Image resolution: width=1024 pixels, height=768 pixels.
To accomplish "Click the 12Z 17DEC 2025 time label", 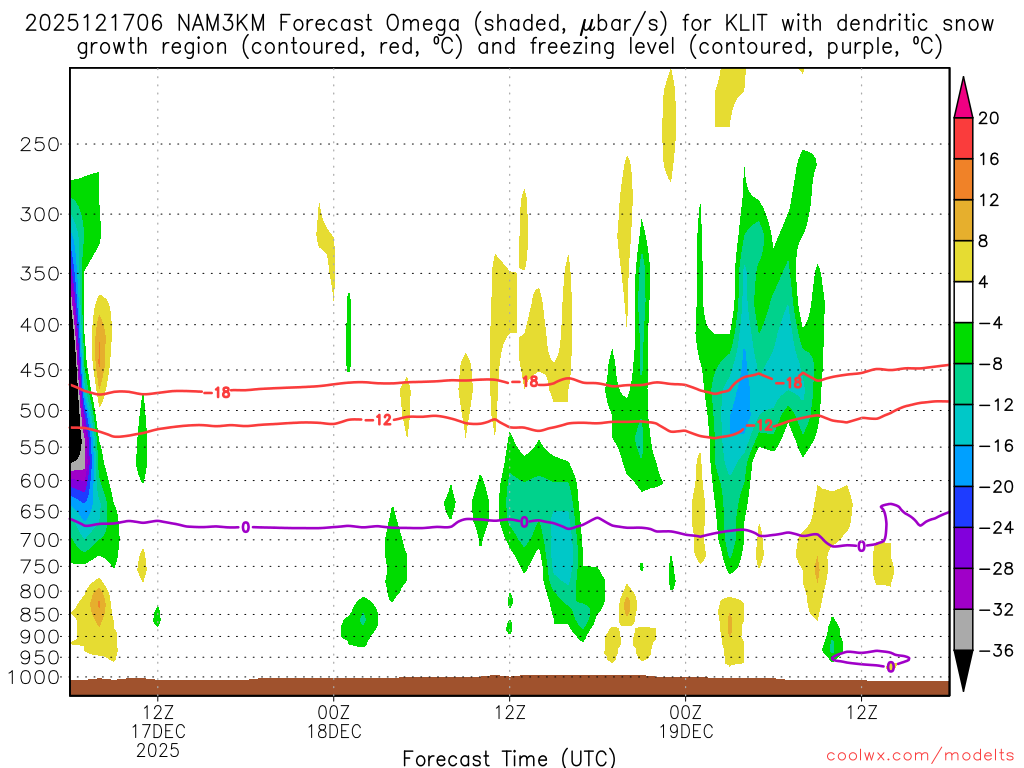I will 158,731.
